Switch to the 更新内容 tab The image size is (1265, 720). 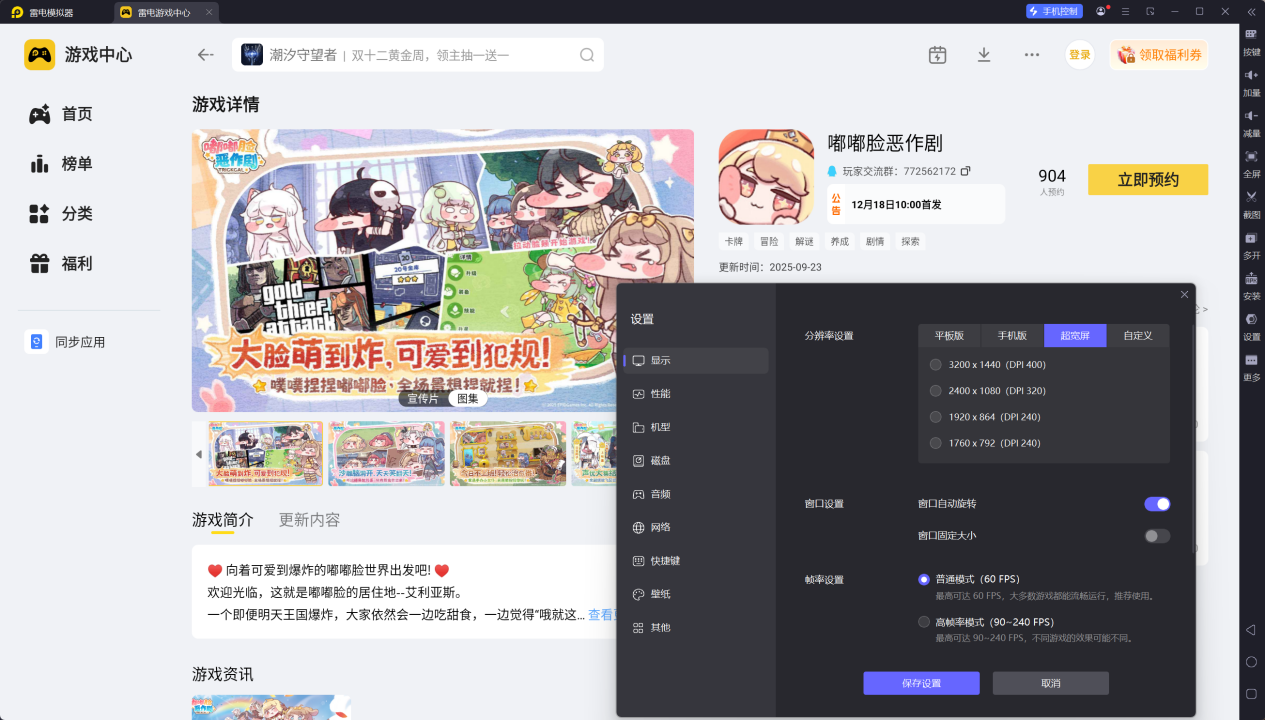tap(309, 520)
